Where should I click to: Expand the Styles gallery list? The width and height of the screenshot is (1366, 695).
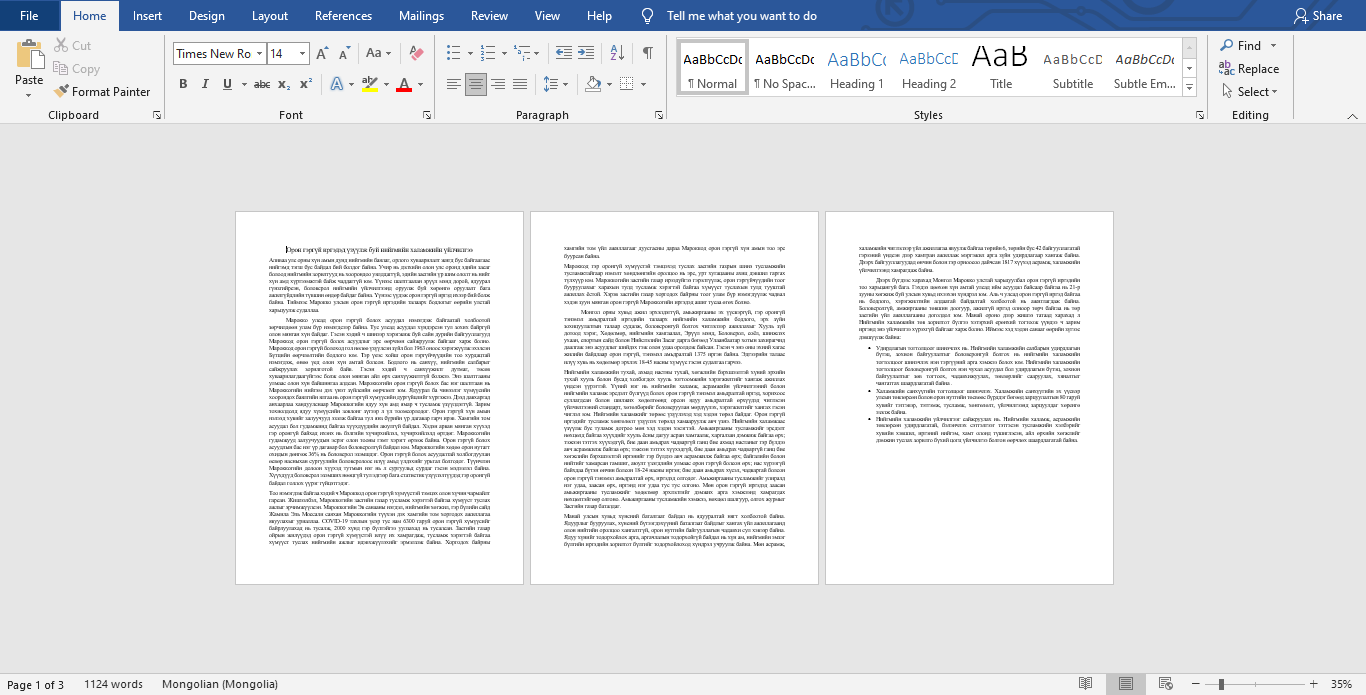[x=1192, y=90]
